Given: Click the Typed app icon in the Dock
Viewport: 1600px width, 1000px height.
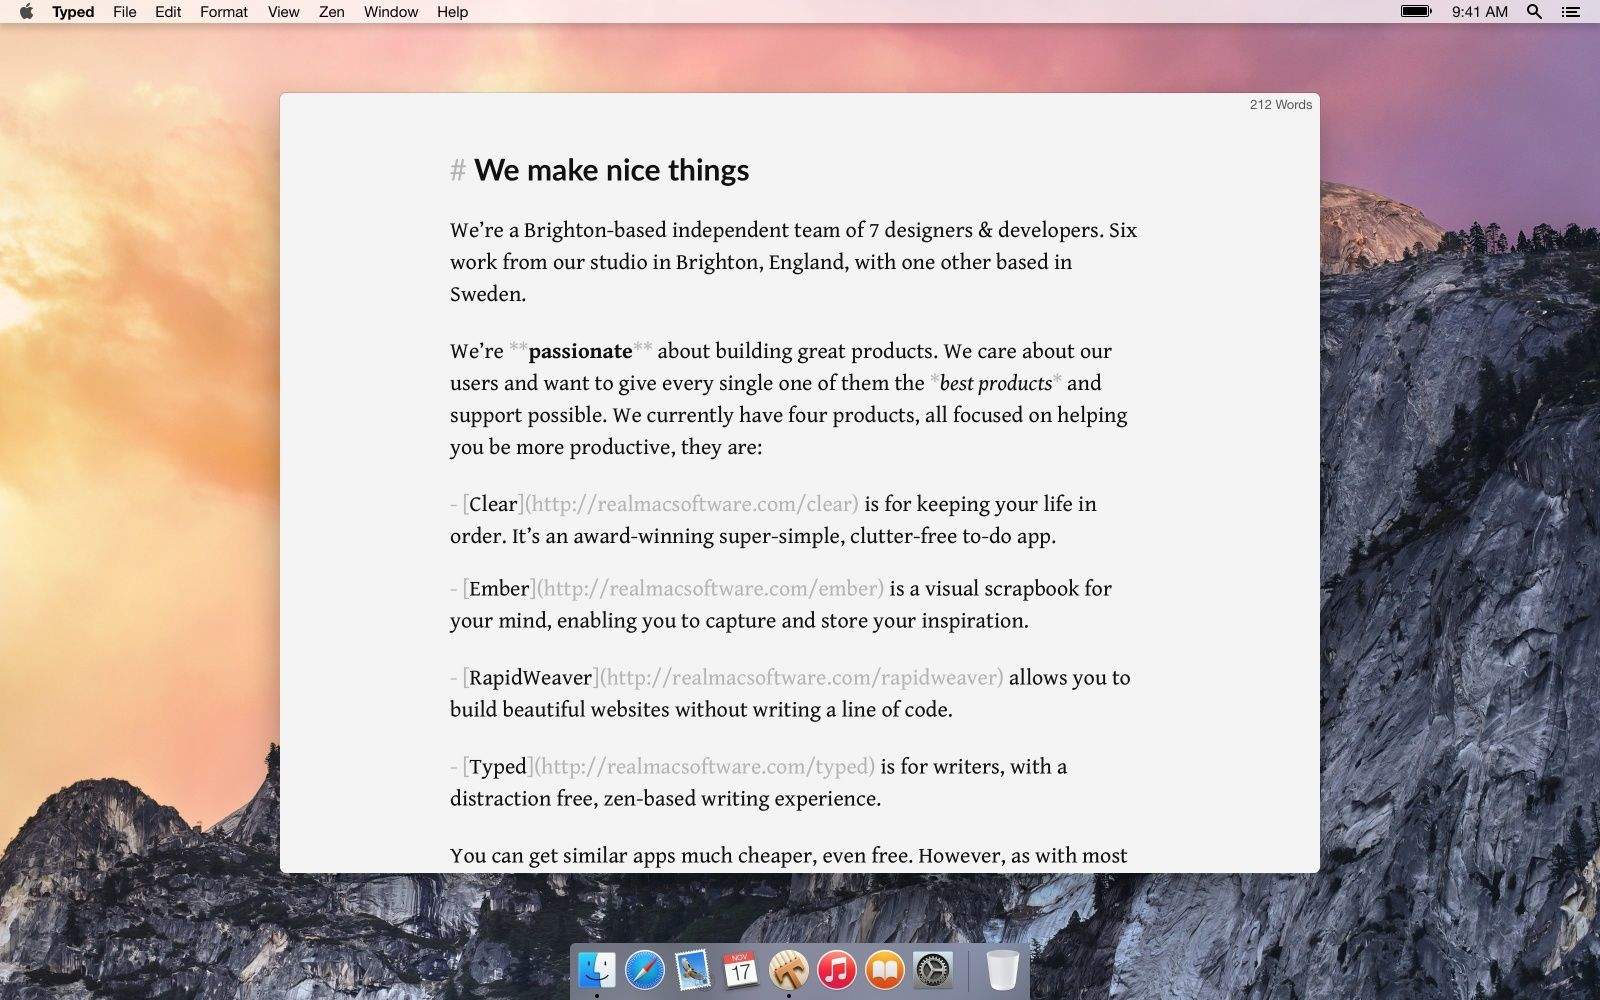Looking at the screenshot, I should tap(789, 969).
